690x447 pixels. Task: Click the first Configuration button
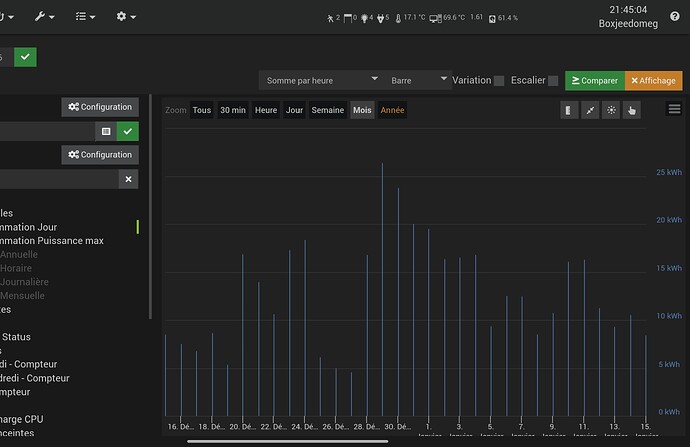pyautogui.click(x=100, y=107)
